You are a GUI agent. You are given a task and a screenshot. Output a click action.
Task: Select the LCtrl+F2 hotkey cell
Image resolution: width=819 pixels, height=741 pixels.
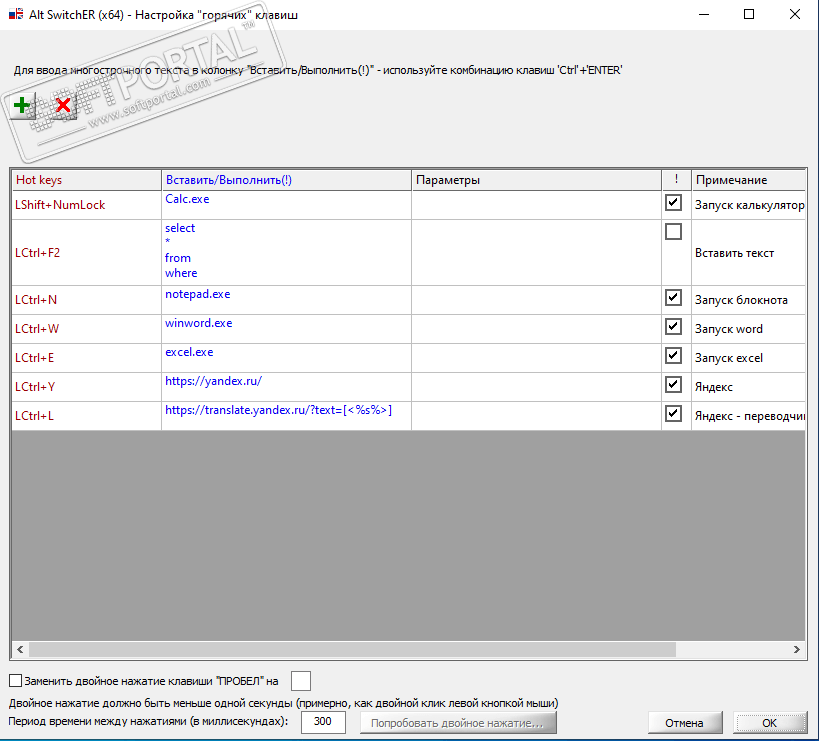click(86, 253)
